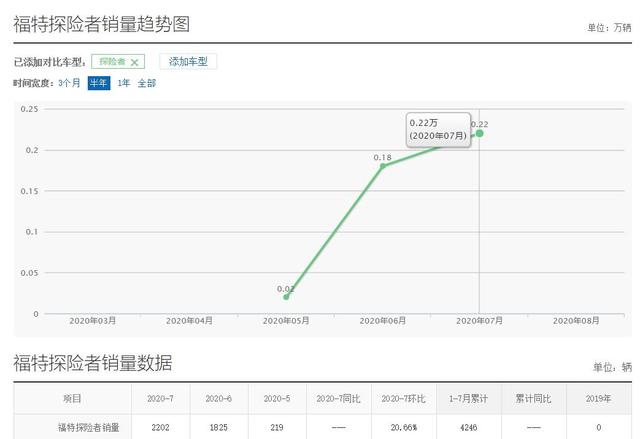Click the 2020-7 column header
640x439 pixels.
coord(160,399)
